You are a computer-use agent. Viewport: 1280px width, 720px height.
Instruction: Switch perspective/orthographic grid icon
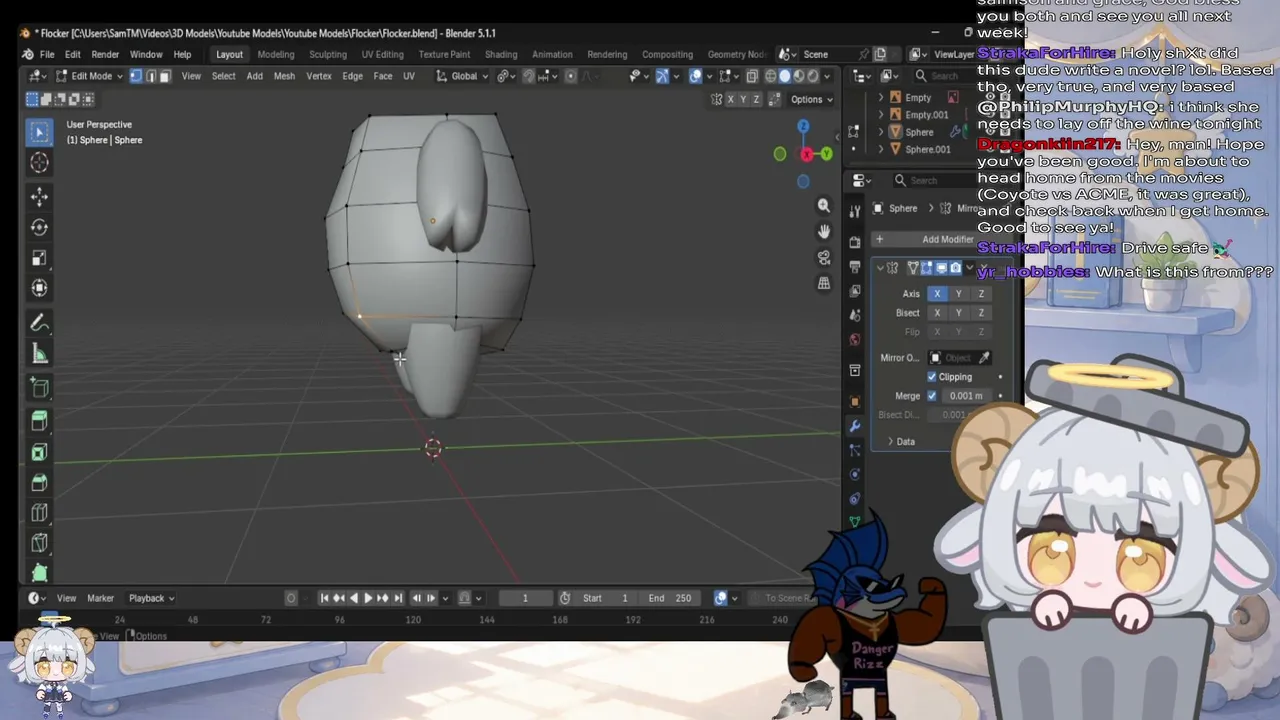pyautogui.click(x=824, y=283)
